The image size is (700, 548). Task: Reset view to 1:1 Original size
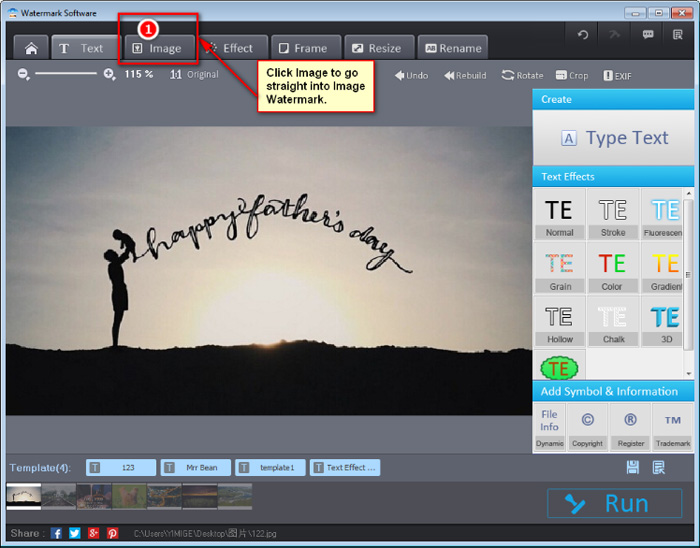point(194,75)
